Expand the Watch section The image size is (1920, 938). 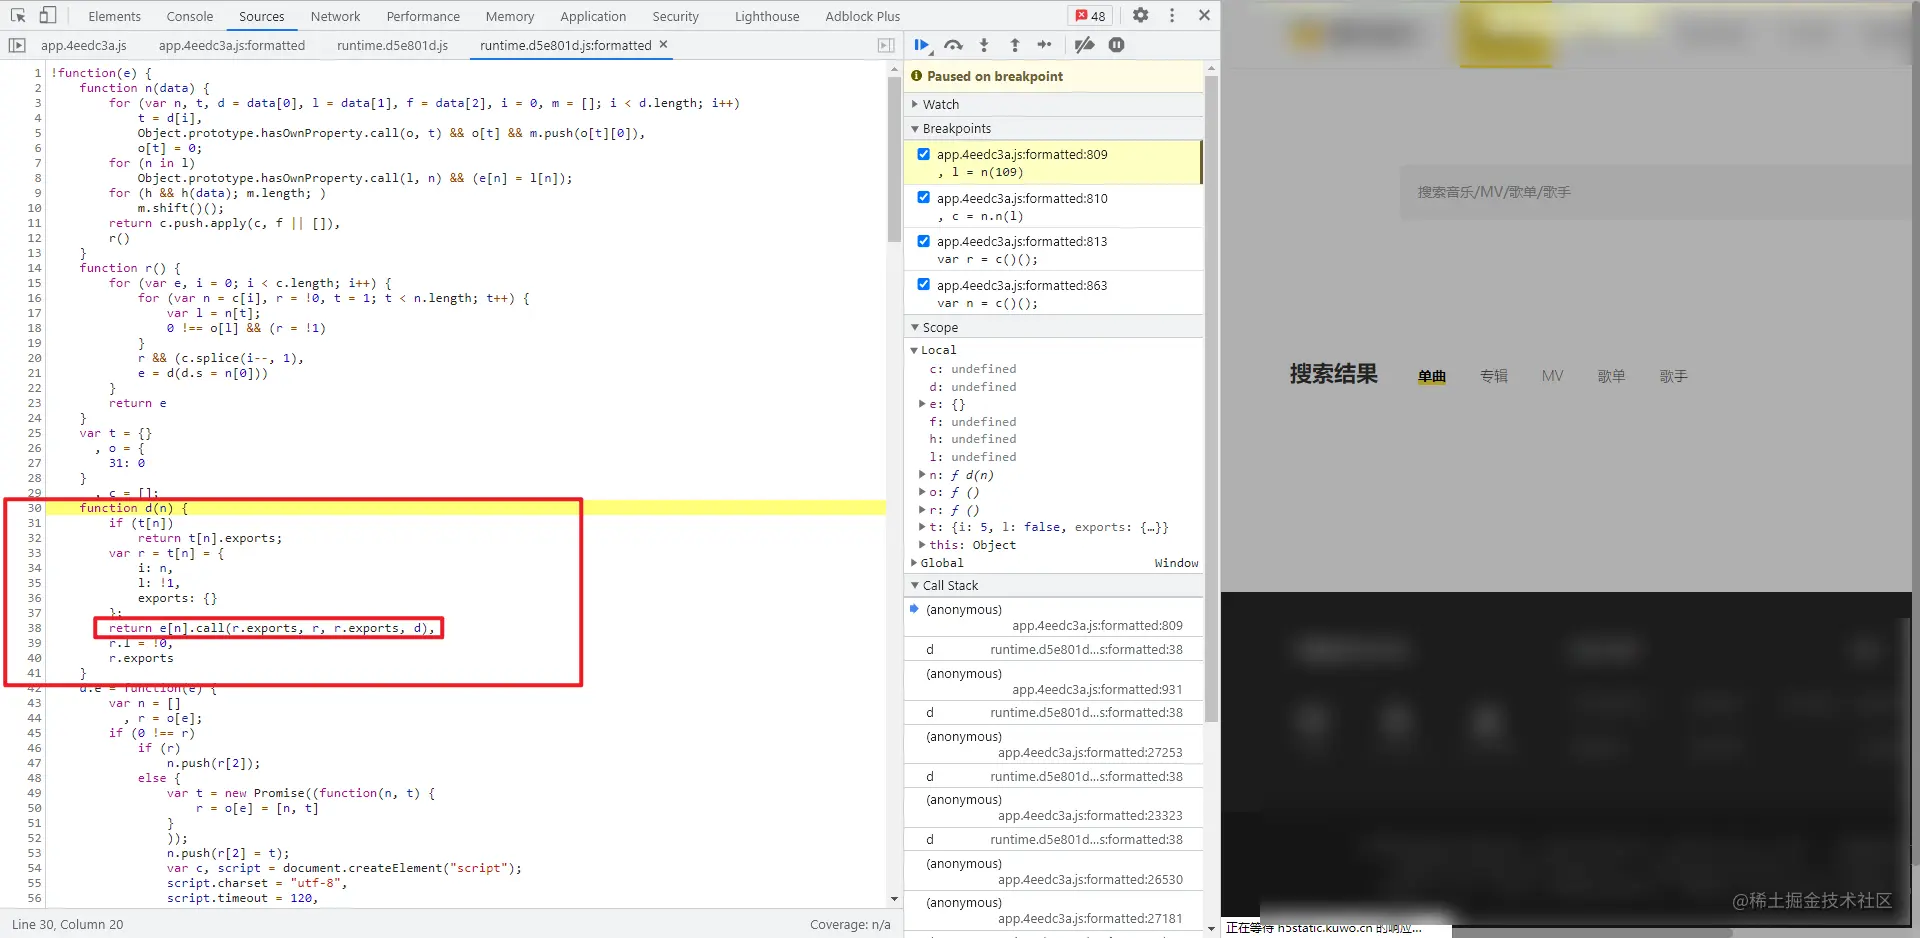(x=1054, y=104)
